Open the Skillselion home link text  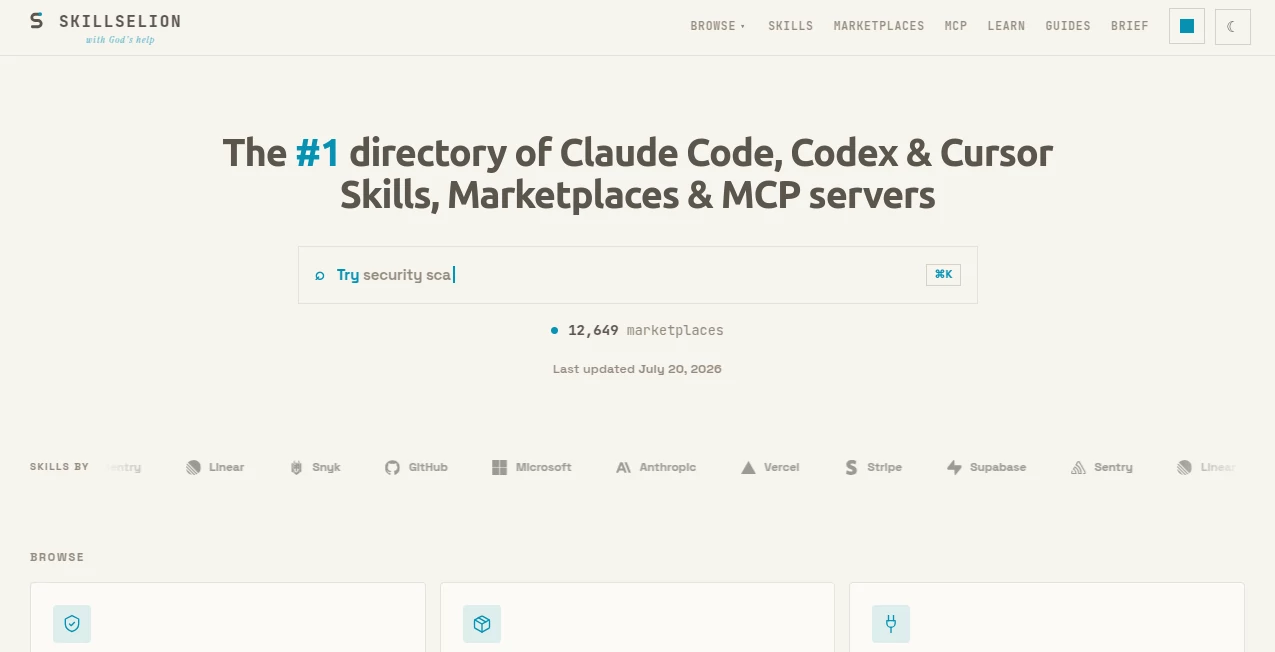point(120,21)
